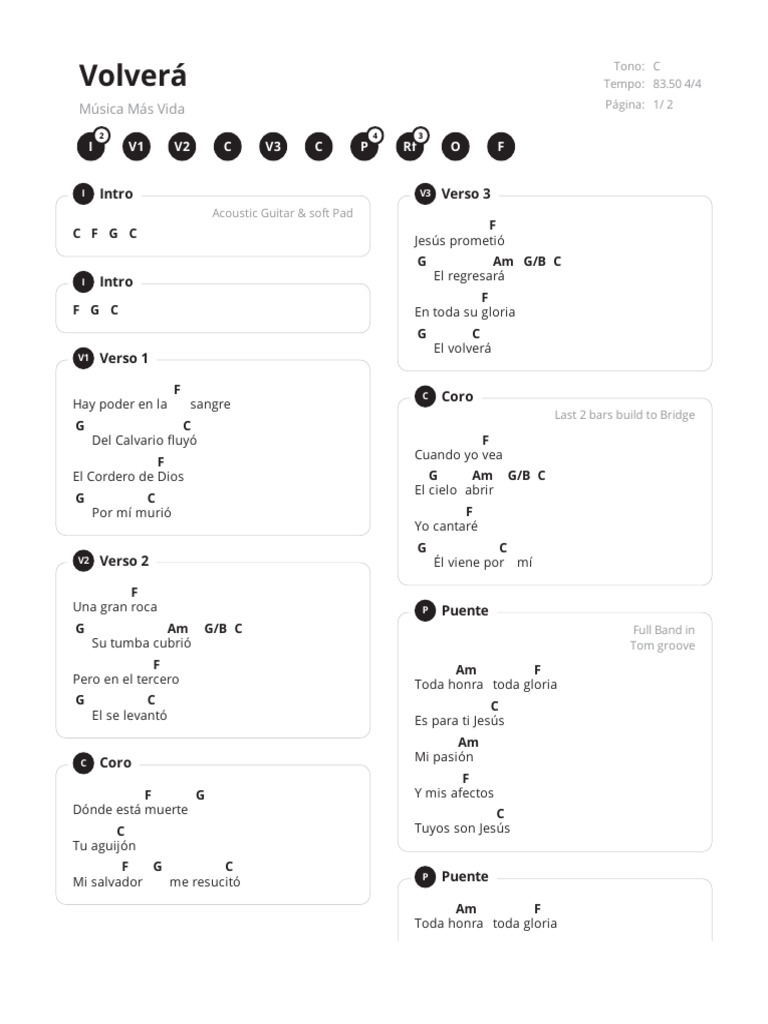Click the 'Volverá' song title
This screenshot has width=768, height=1024.
(133, 76)
